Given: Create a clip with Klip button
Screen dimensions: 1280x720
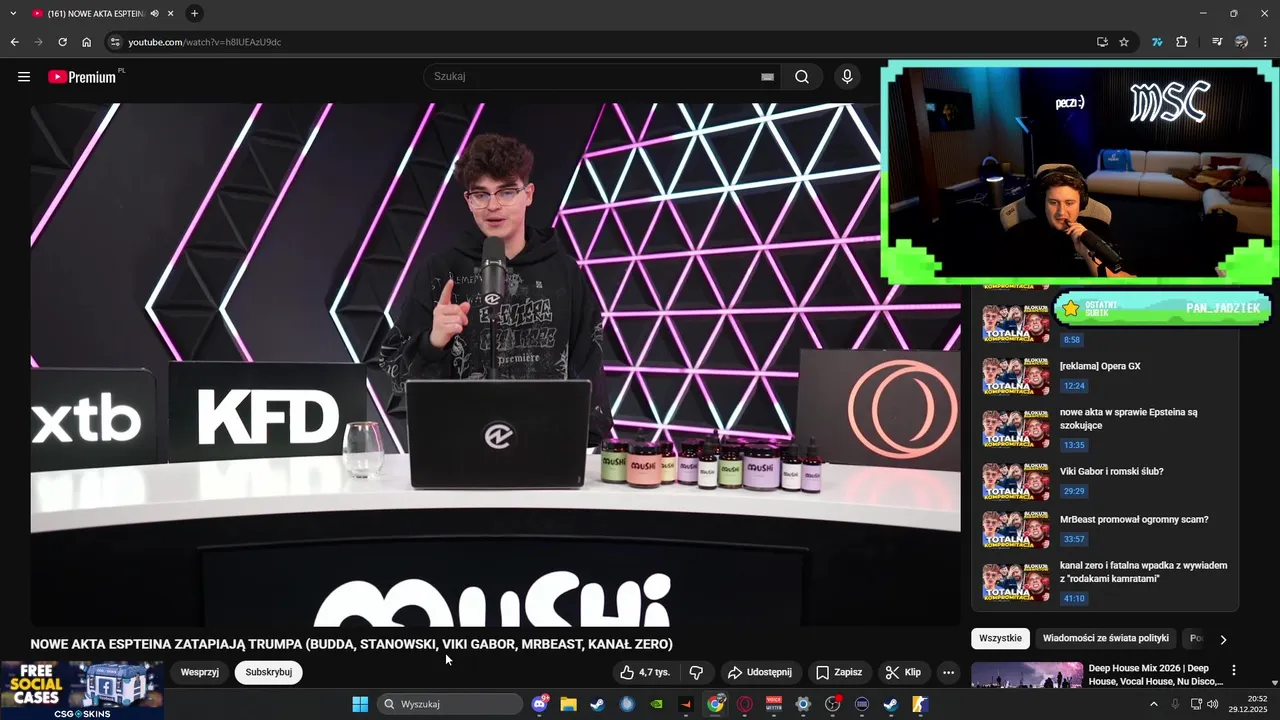Looking at the screenshot, I should 904,672.
